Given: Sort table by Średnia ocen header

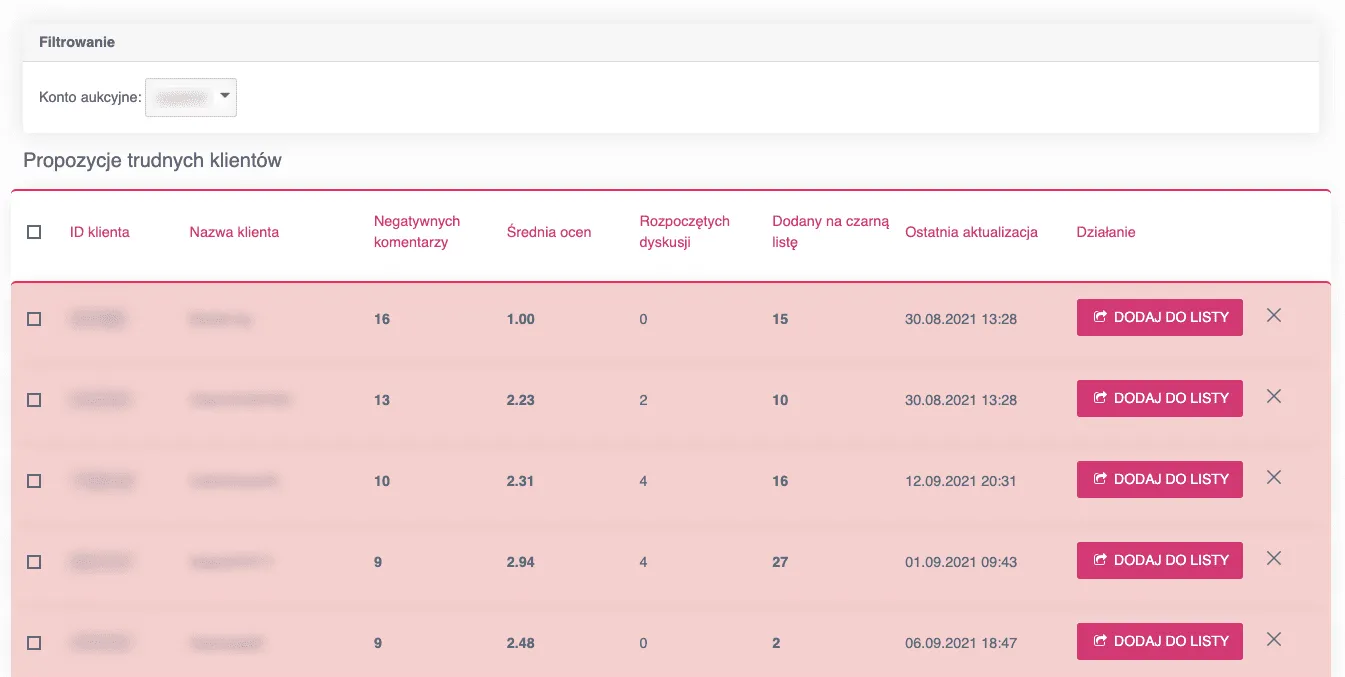Looking at the screenshot, I should click(x=549, y=232).
